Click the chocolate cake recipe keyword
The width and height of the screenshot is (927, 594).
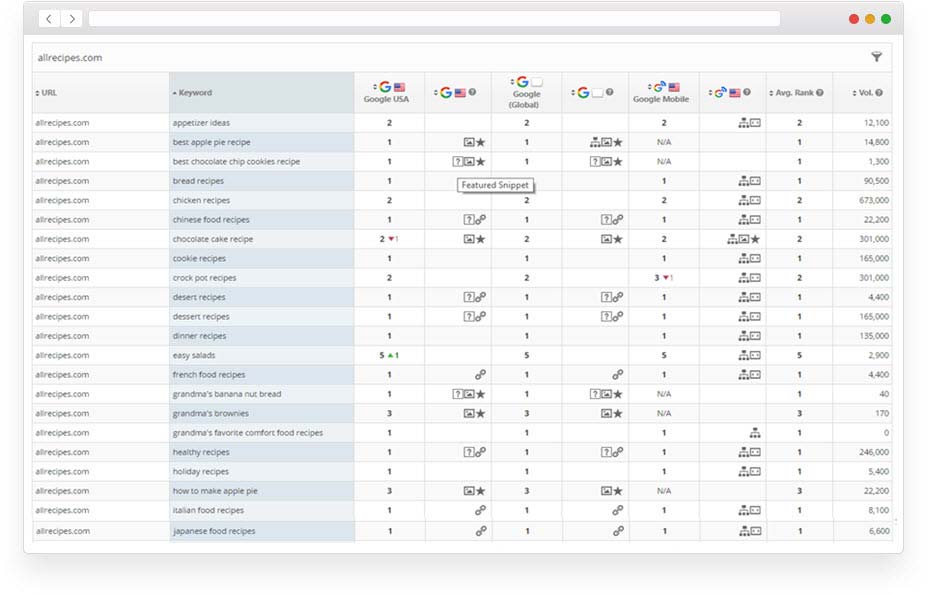[213, 239]
